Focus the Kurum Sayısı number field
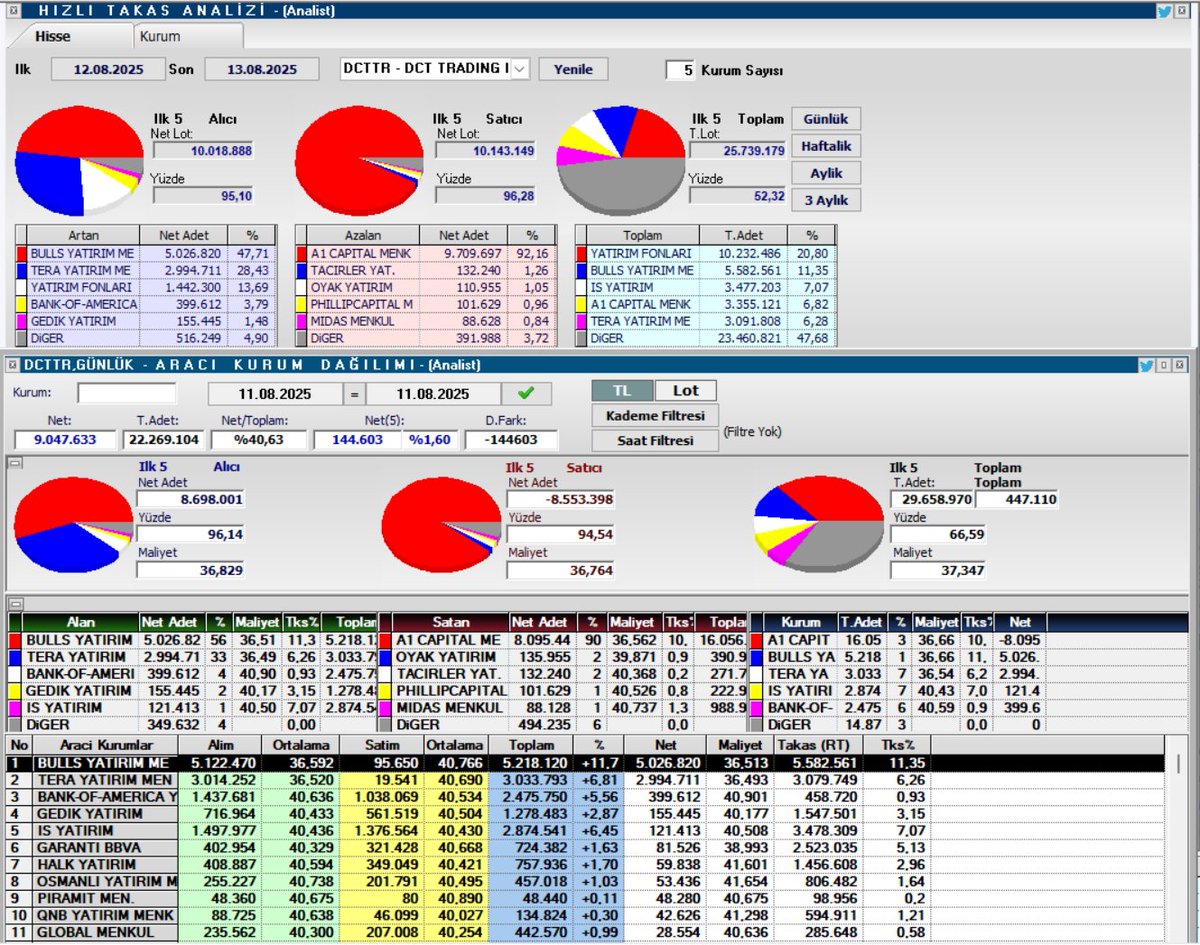Image resolution: width=1200 pixels, height=945 pixels. (x=681, y=70)
